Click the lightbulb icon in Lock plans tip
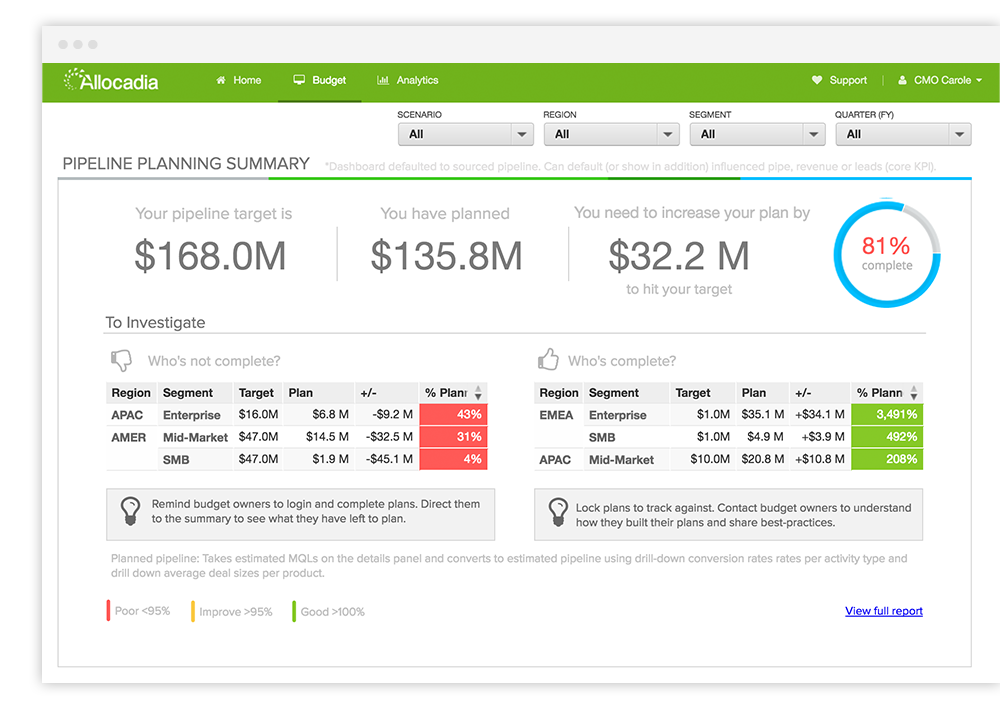 pos(558,512)
